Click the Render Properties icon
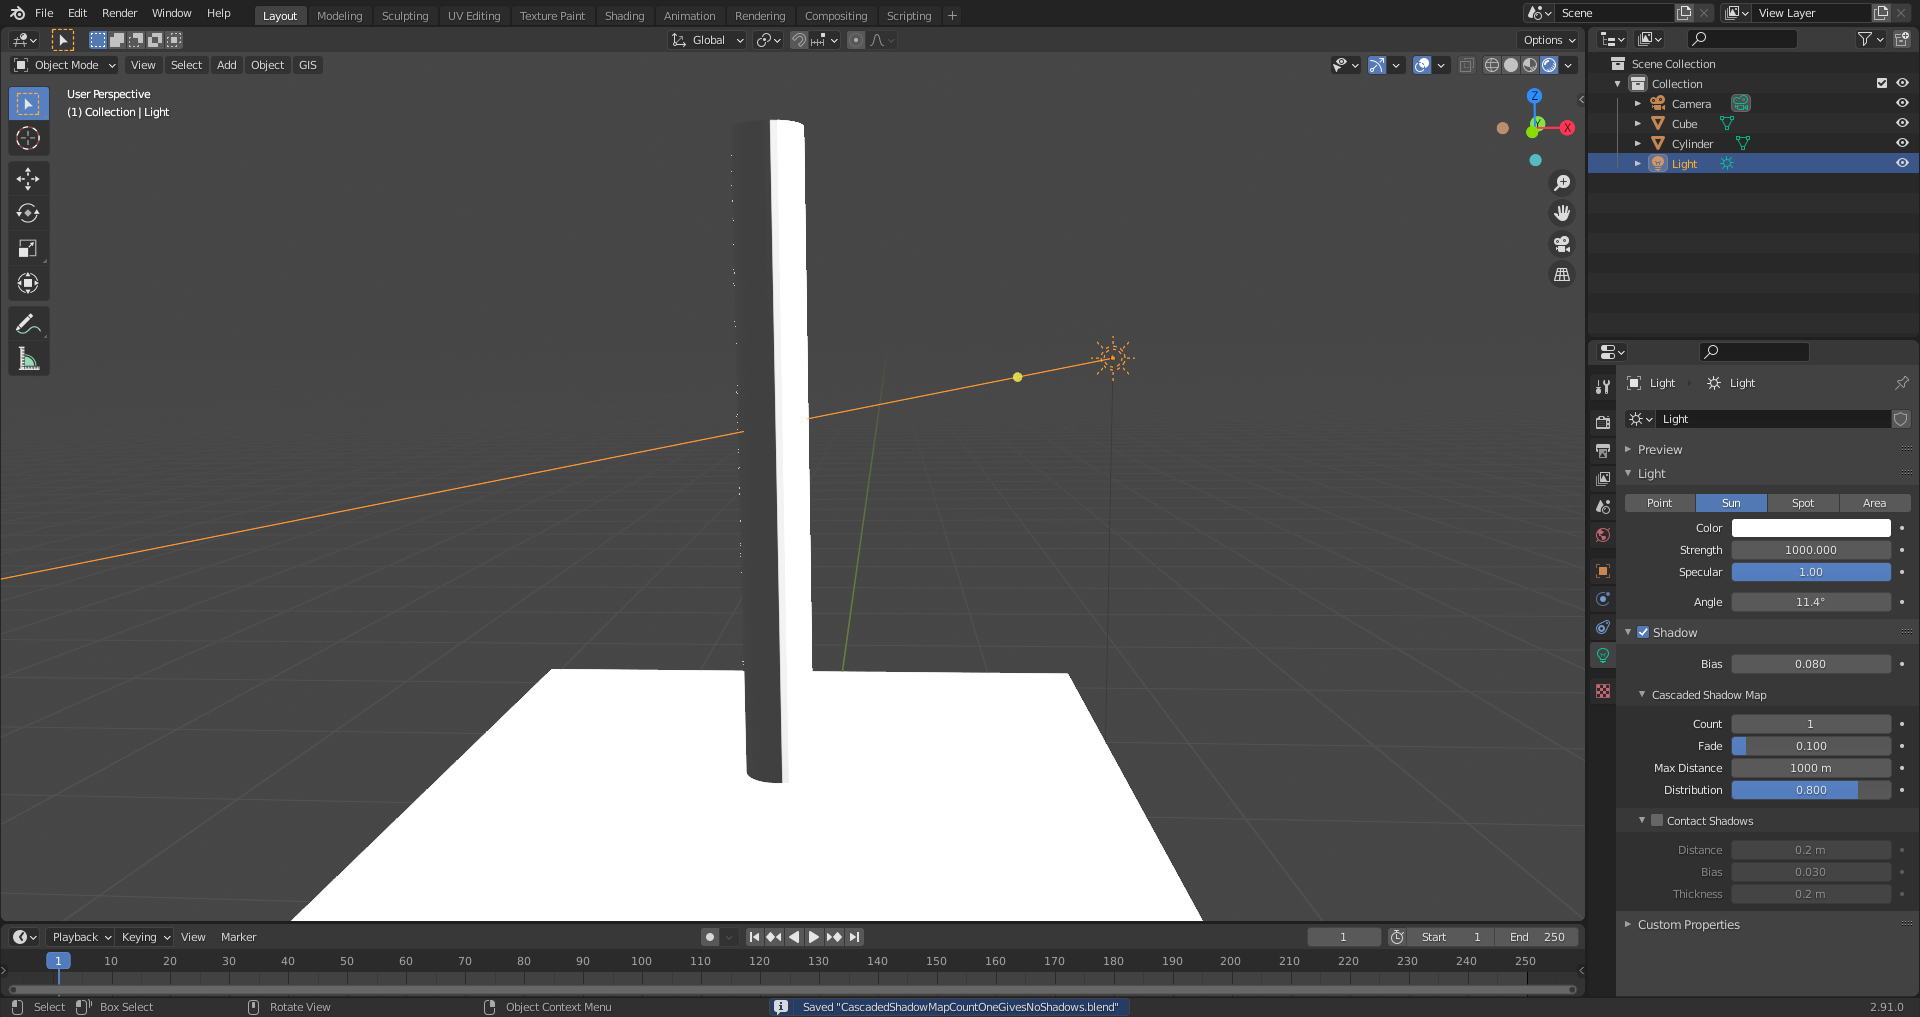 click(x=1603, y=421)
